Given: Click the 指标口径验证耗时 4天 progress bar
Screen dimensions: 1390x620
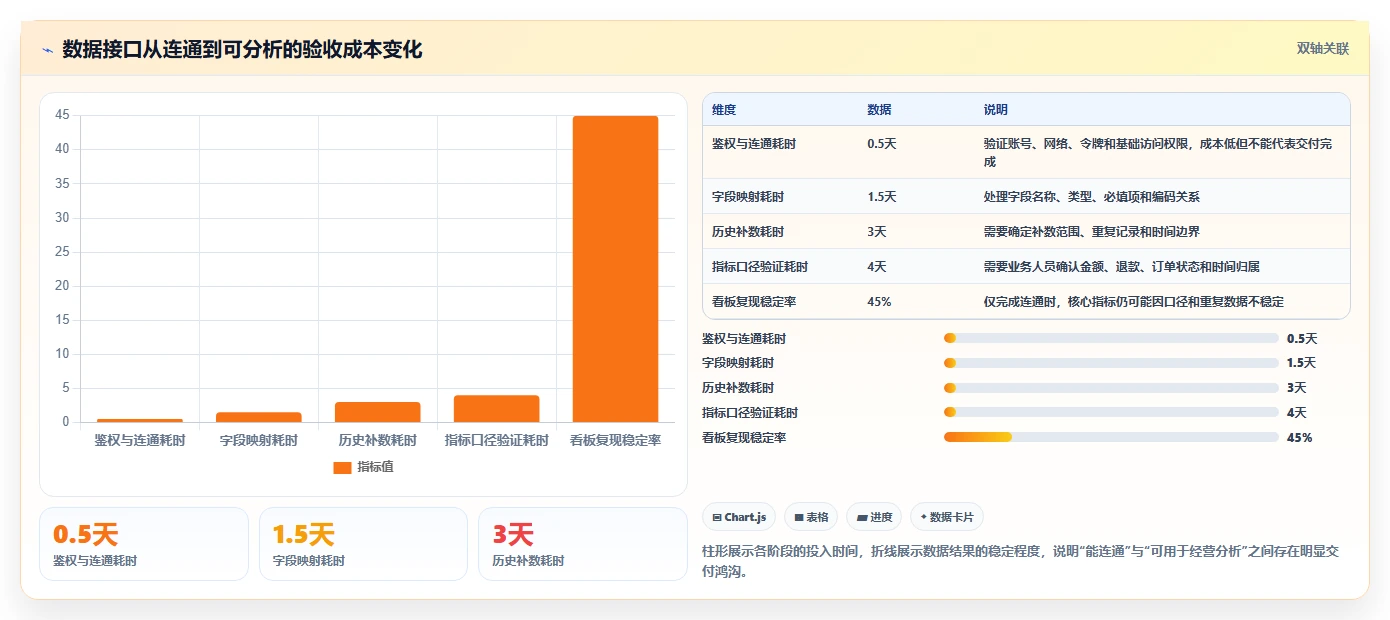Looking at the screenshot, I should [1111, 413].
